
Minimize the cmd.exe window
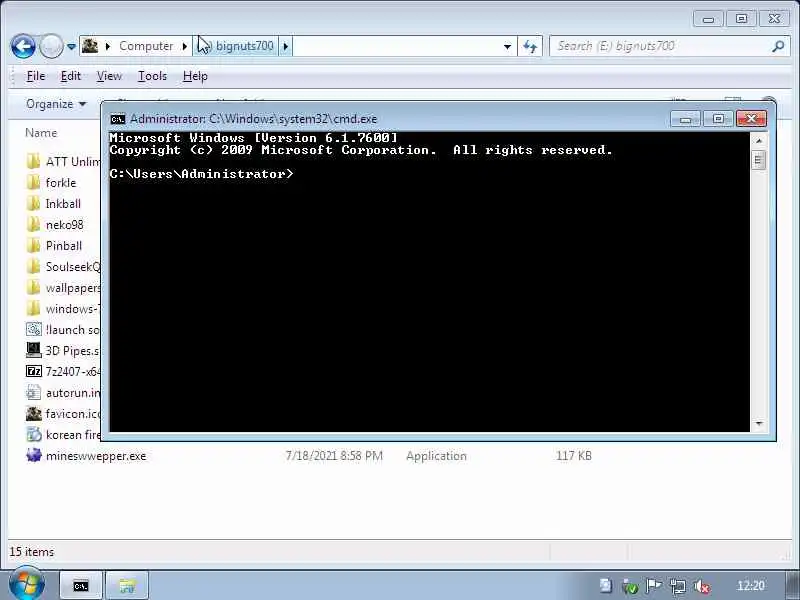tap(685, 119)
